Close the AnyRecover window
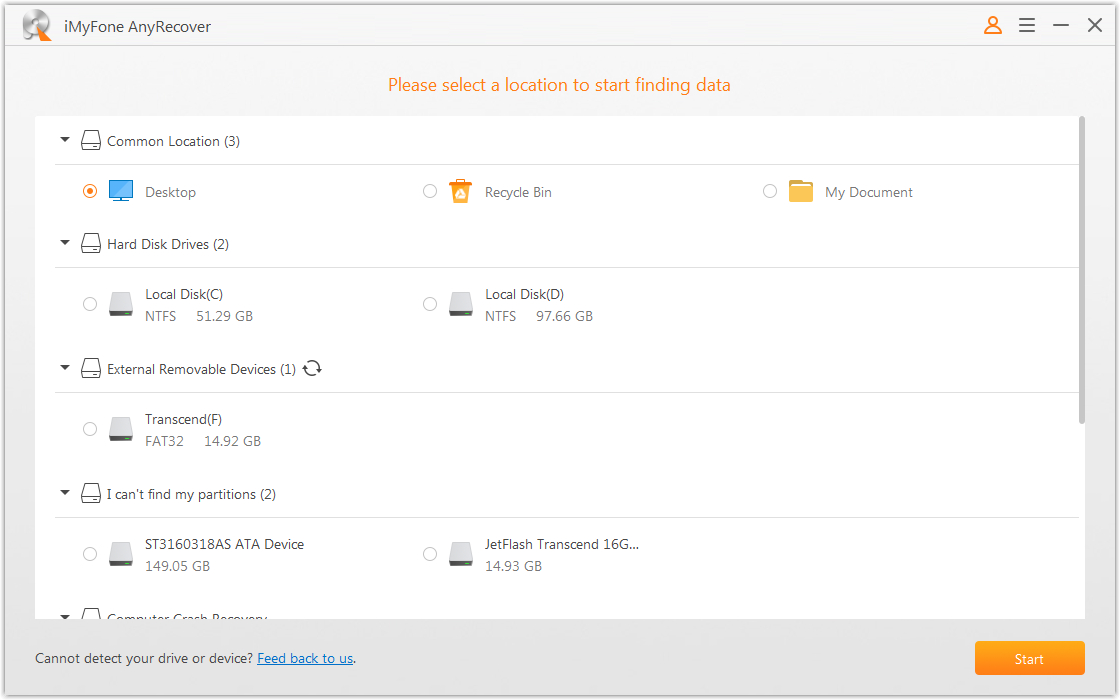Viewport: 1120px width, 700px height. tap(1094, 26)
